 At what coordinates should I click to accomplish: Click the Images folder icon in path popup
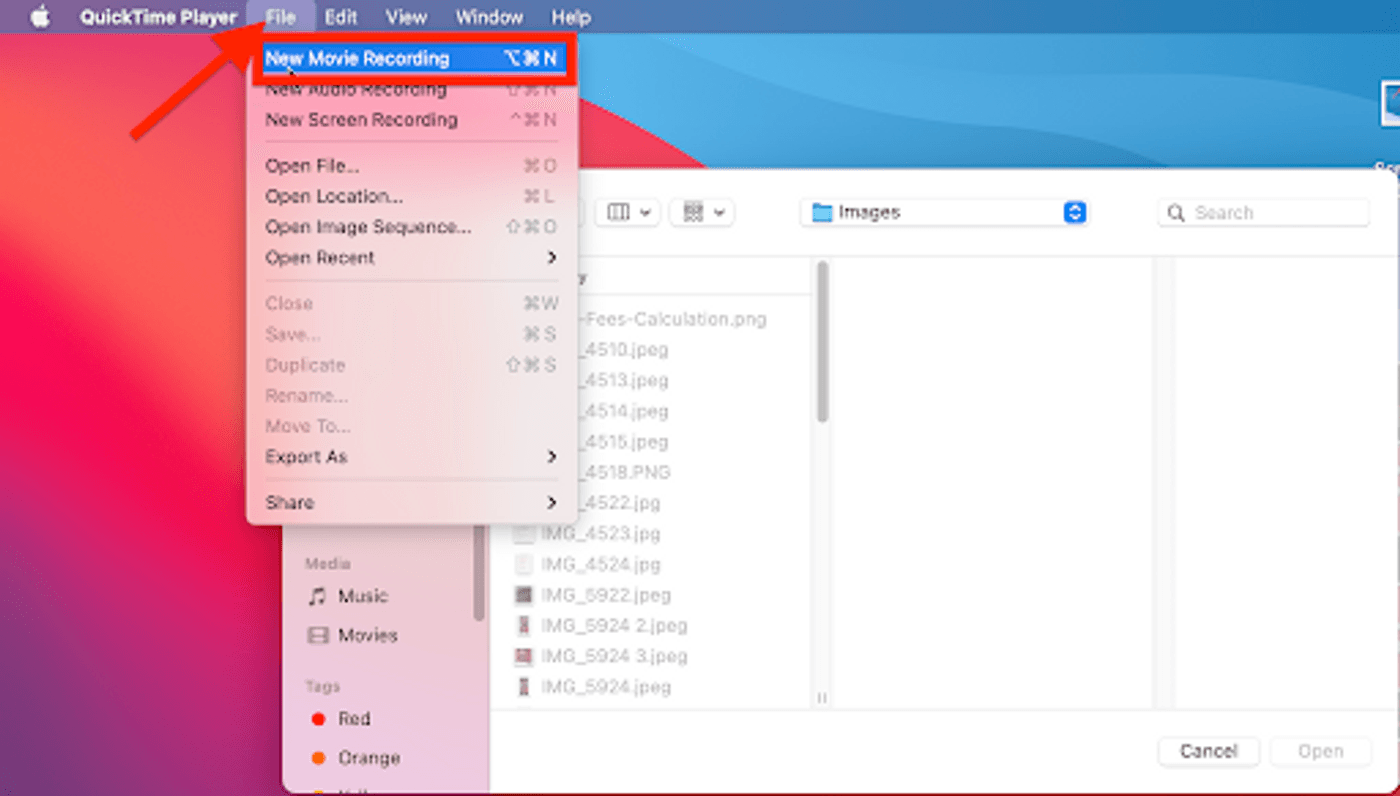point(822,213)
